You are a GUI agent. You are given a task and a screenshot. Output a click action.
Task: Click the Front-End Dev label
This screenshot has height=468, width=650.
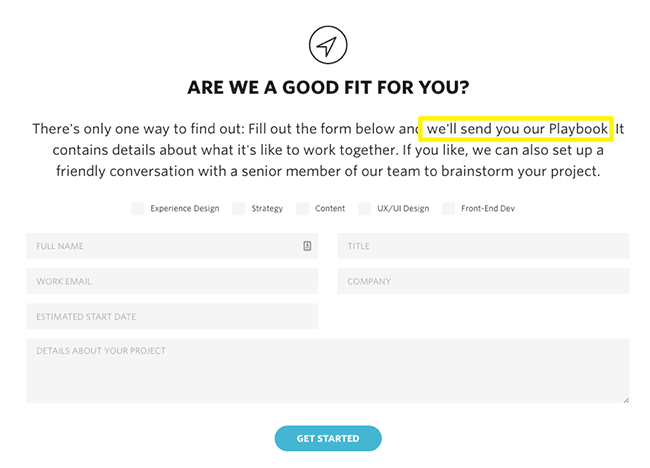click(488, 209)
